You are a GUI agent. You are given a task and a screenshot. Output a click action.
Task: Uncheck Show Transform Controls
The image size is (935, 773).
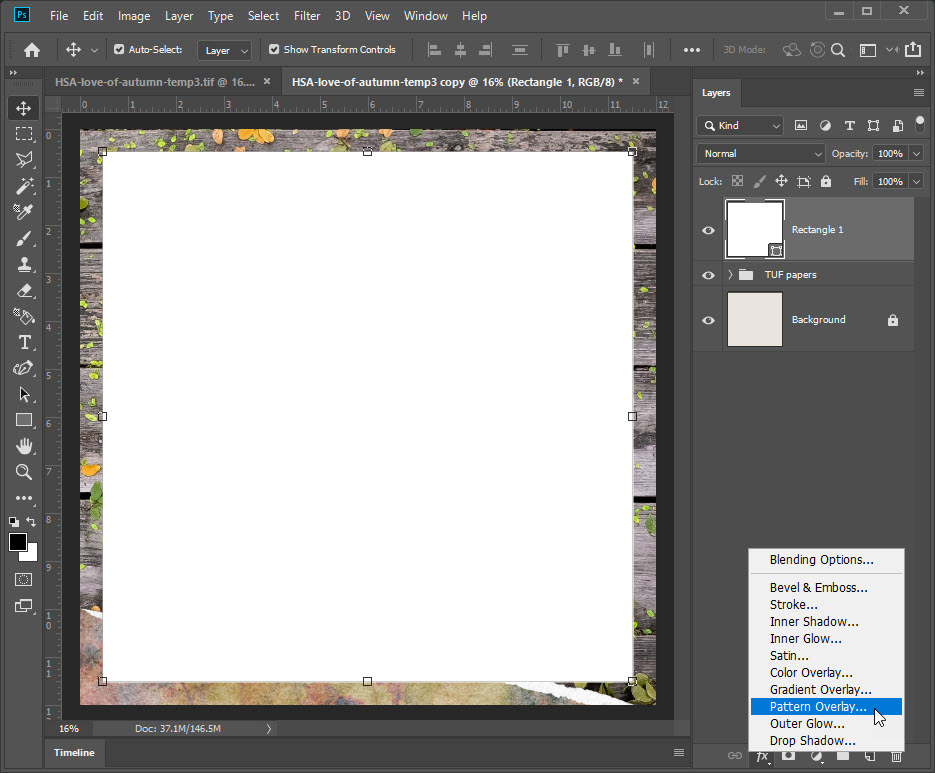275,50
